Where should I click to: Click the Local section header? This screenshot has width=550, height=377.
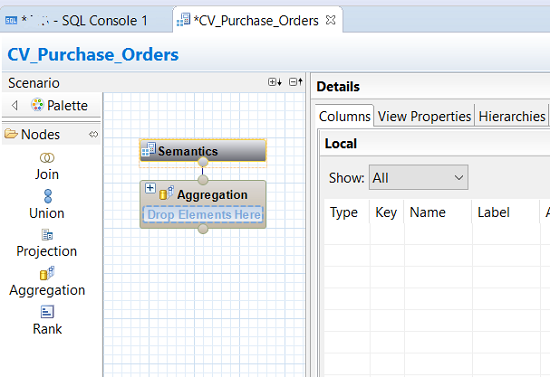341,143
